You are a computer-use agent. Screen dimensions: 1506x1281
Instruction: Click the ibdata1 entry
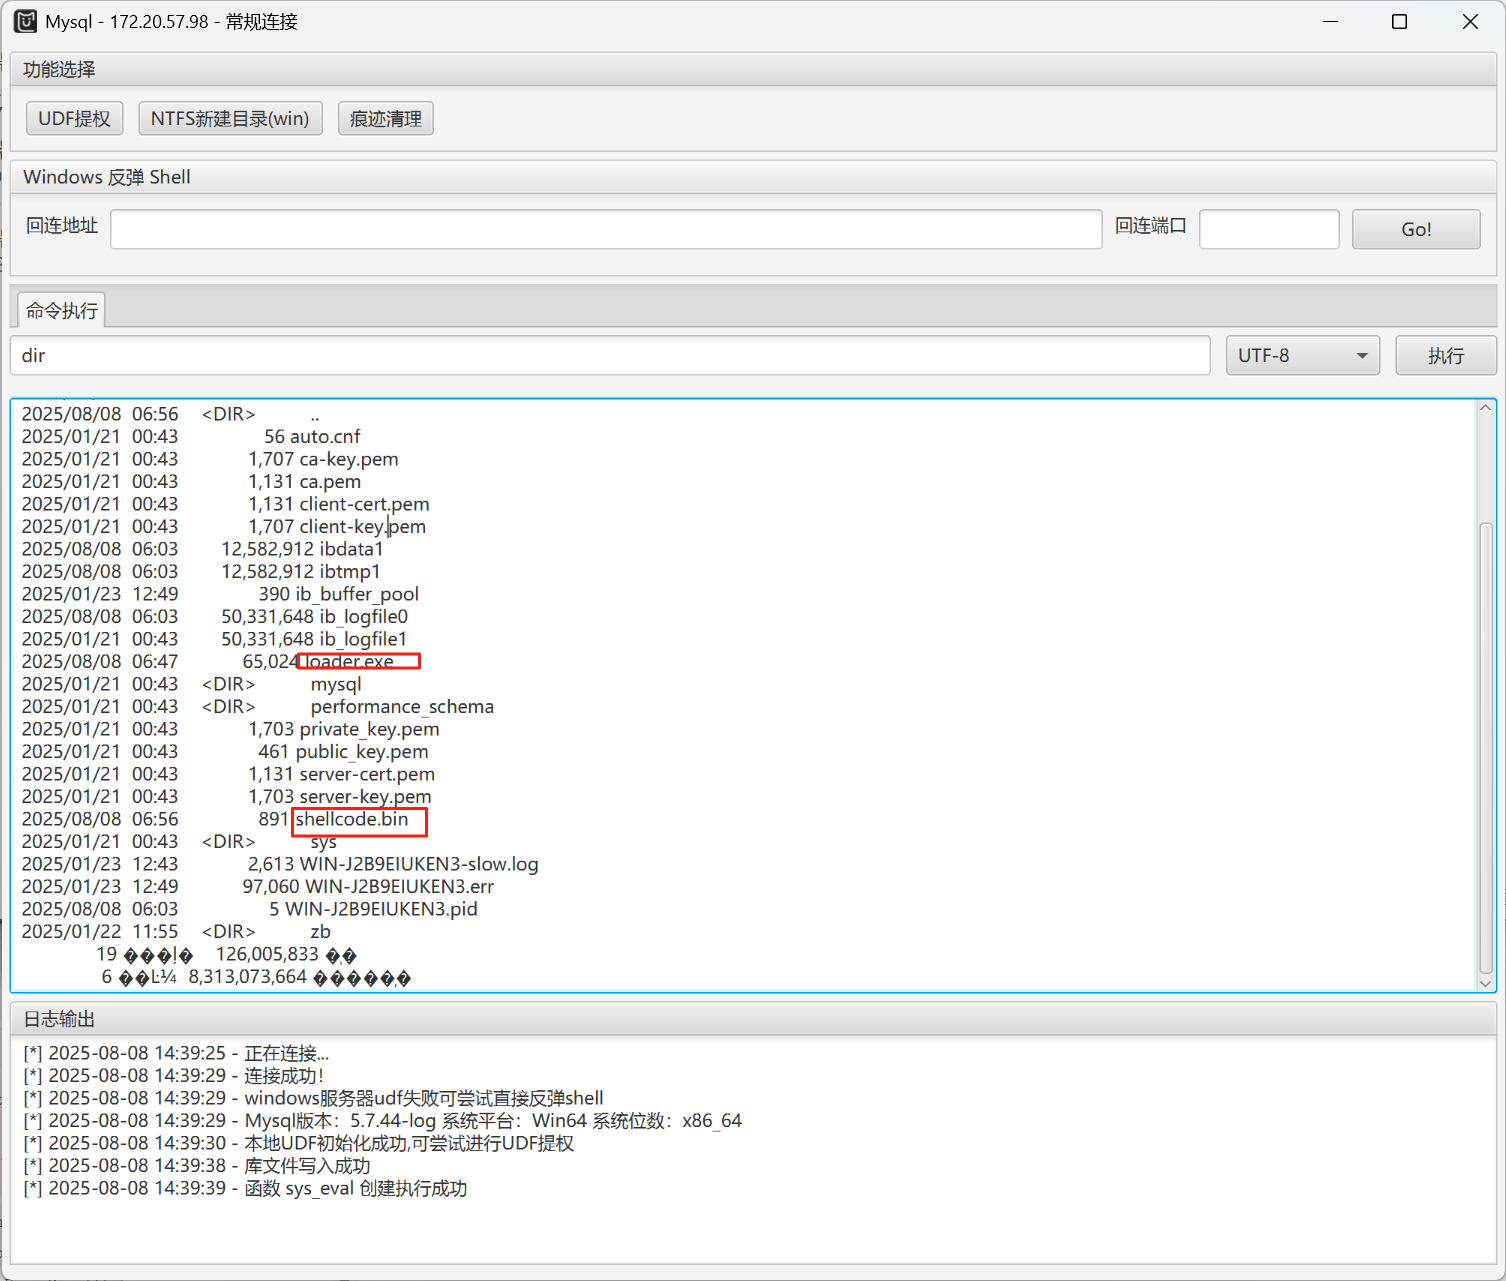pyautogui.click(x=352, y=549)
